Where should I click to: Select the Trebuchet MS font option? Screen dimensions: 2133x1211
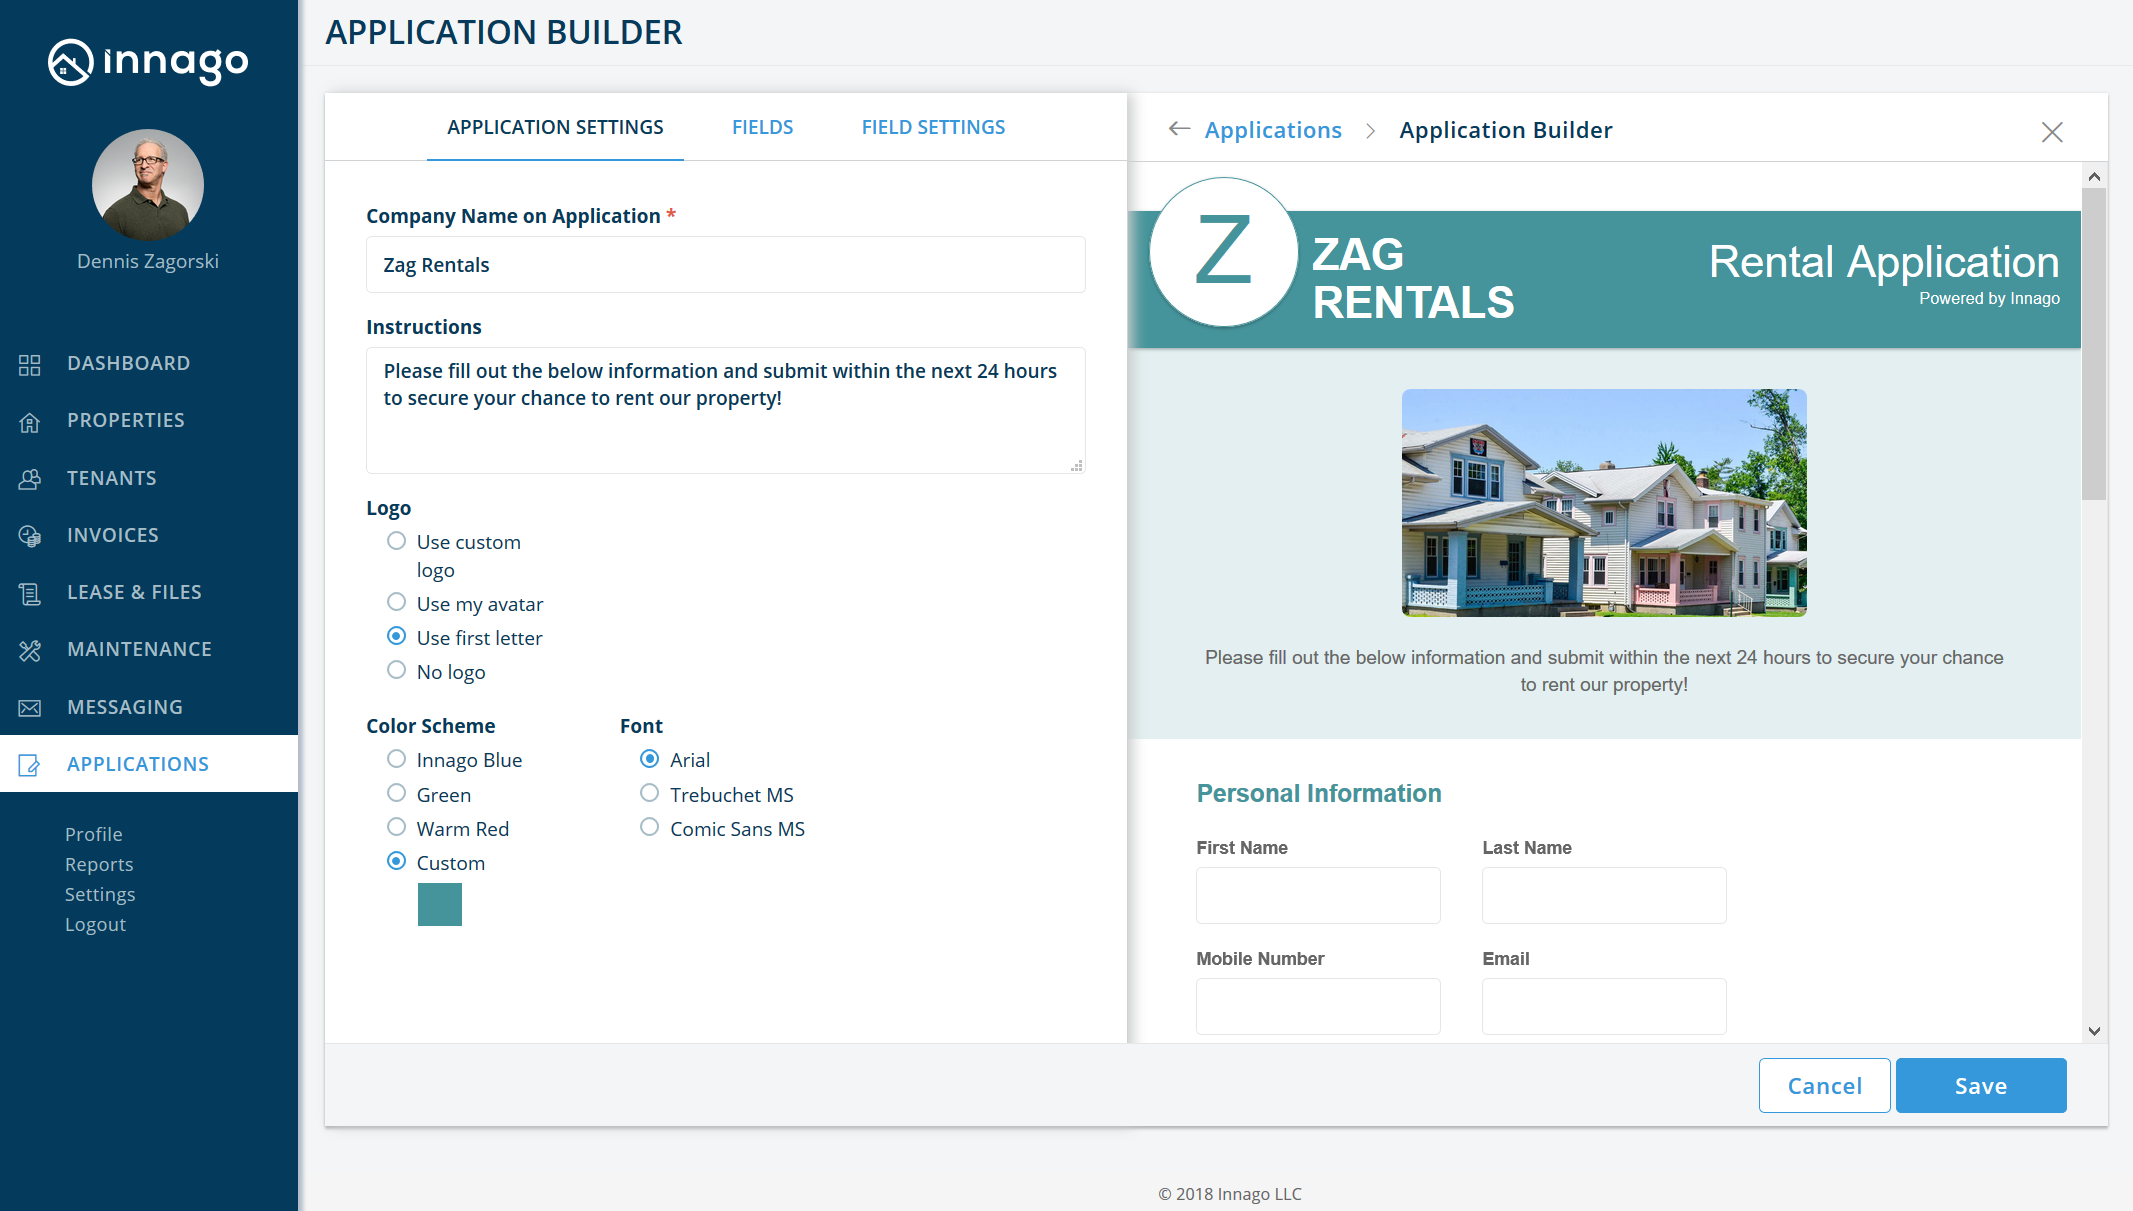pos(650,793)
